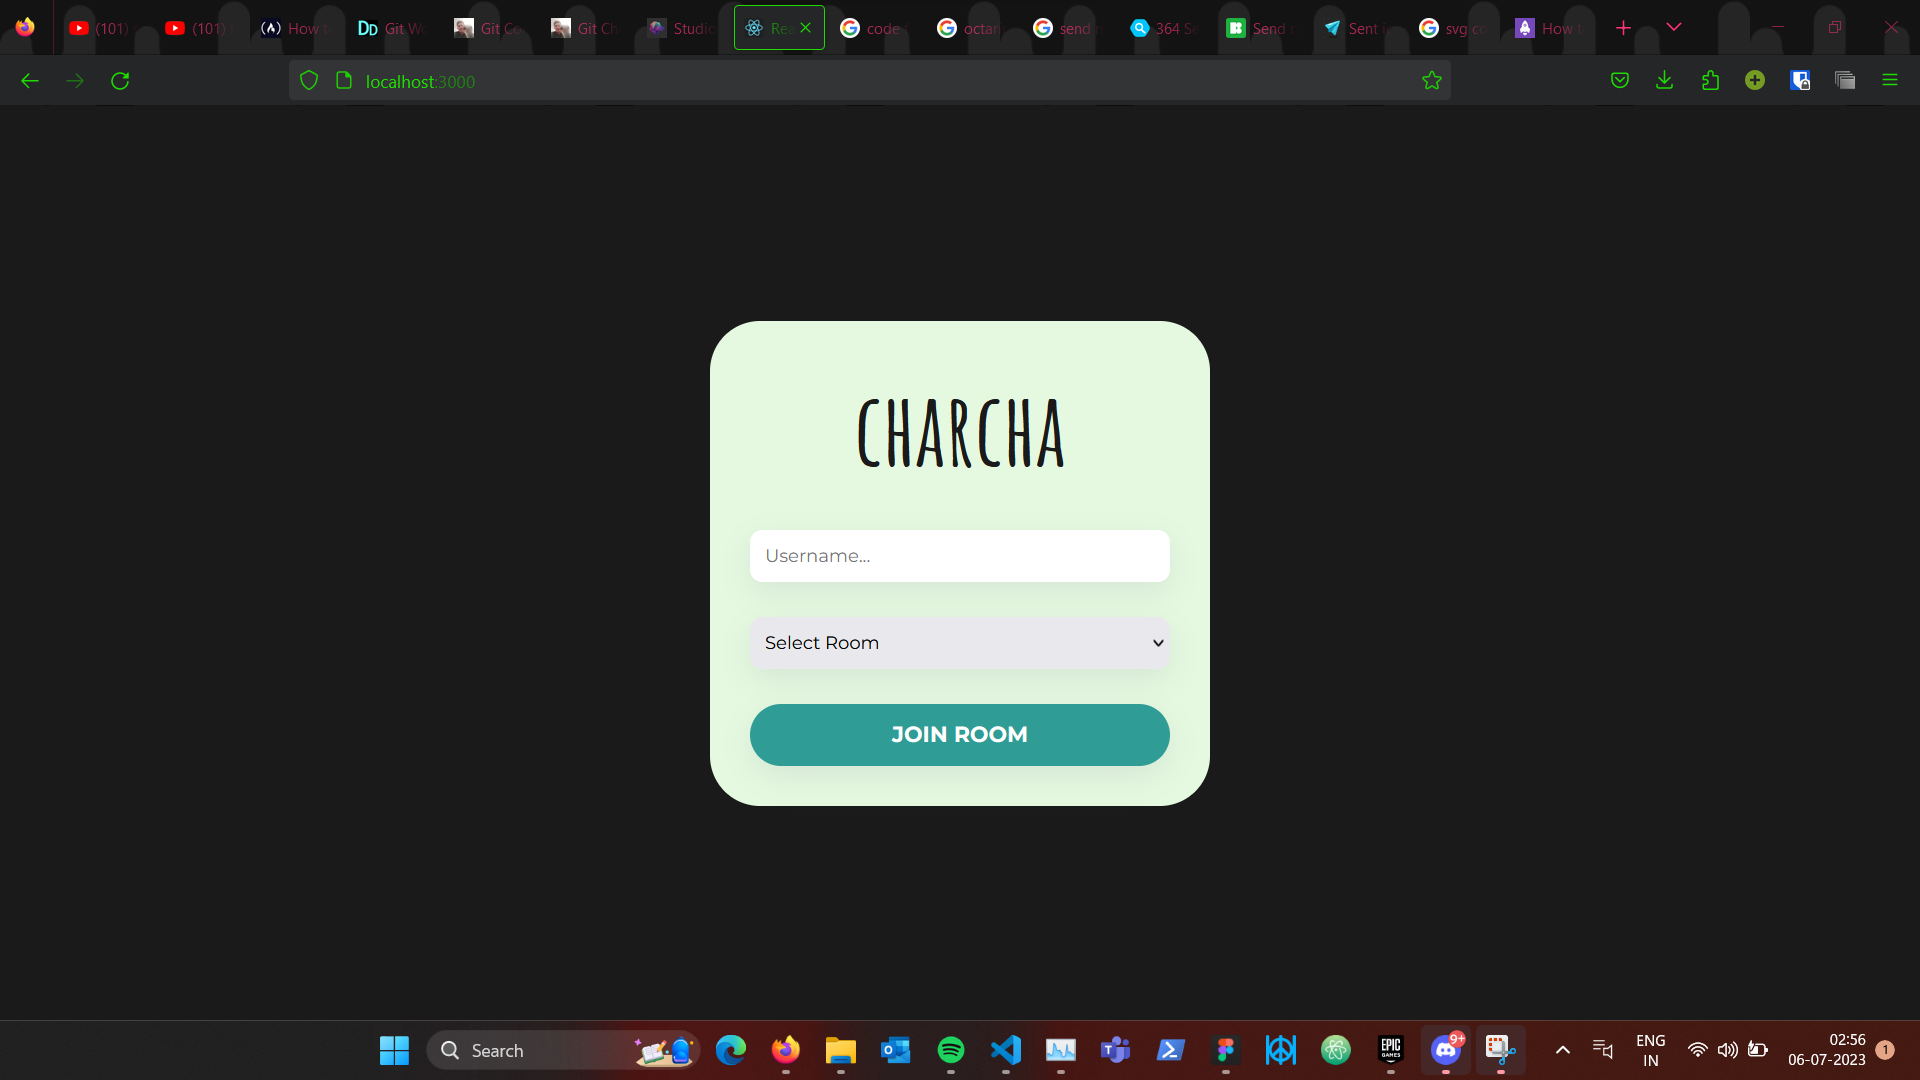Open the Select Room dropdown
This screenshot has width=1920, height=1080.
960,643
